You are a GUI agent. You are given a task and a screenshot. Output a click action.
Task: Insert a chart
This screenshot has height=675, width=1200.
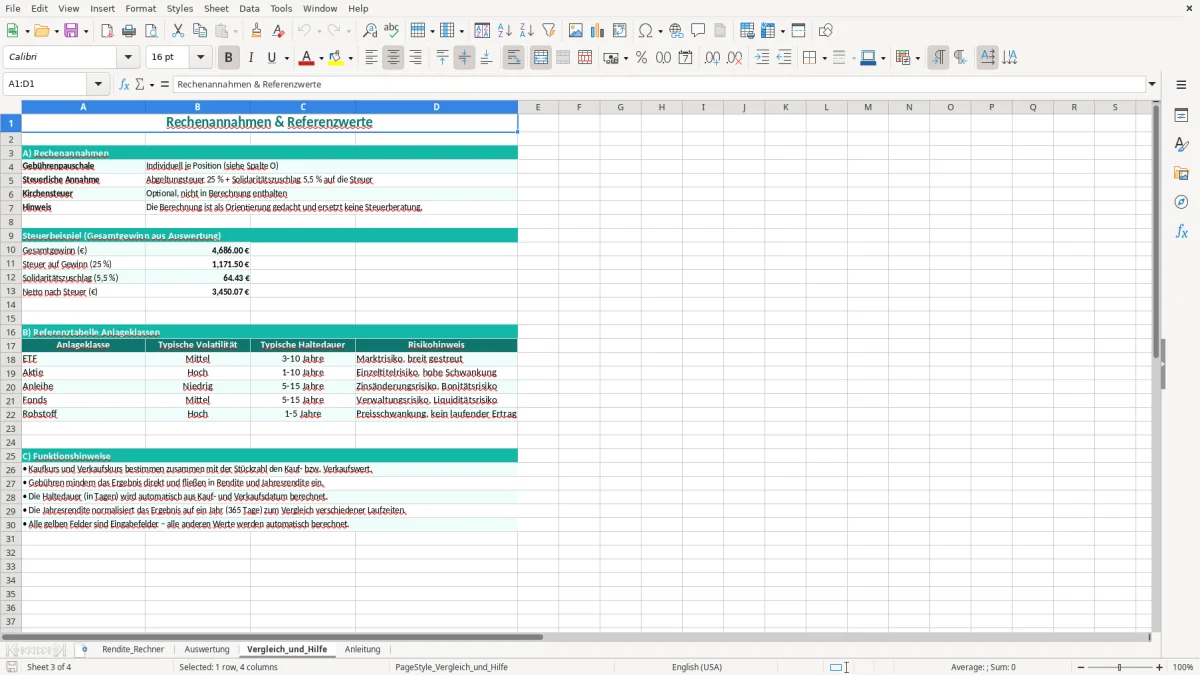(x=598, y=31)
